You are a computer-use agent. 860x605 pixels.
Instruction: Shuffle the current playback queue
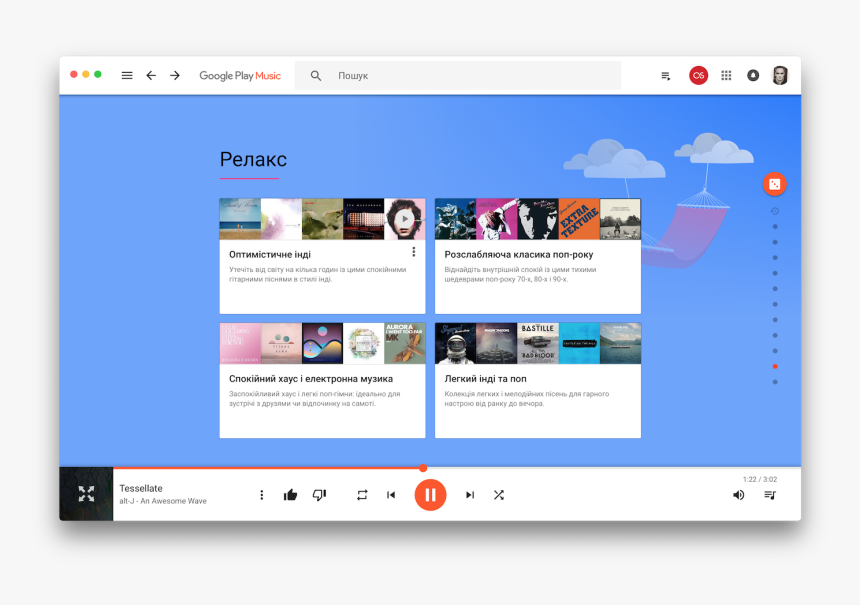[499, 494]
